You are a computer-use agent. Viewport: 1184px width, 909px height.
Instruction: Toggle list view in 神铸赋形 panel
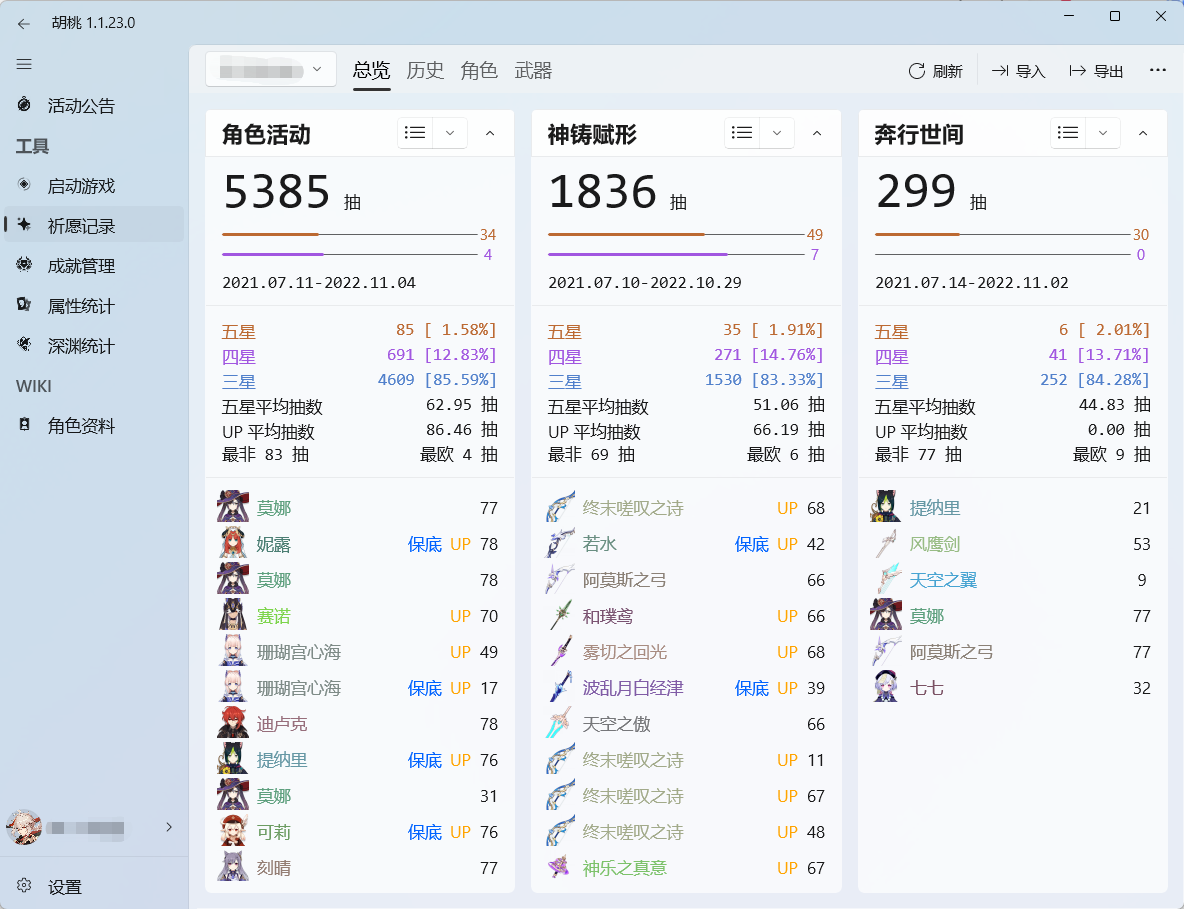742,133
